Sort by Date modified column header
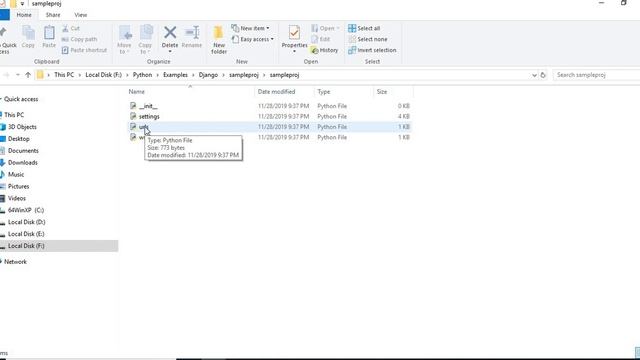This screenshot has width=640, height=360. tap(276, 92)
